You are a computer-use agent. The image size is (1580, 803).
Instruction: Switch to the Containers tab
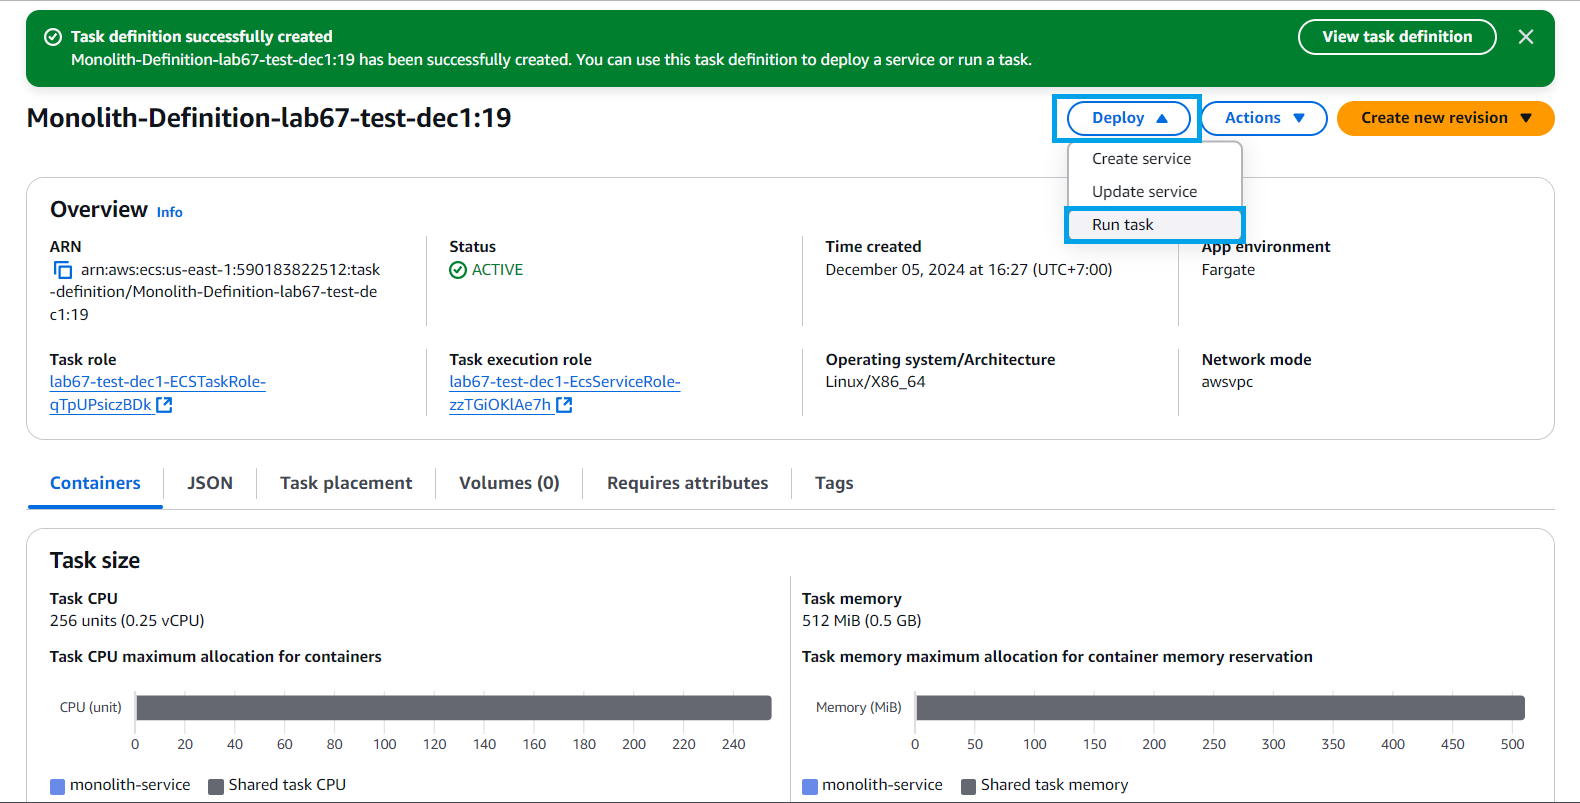pos(95,483)
